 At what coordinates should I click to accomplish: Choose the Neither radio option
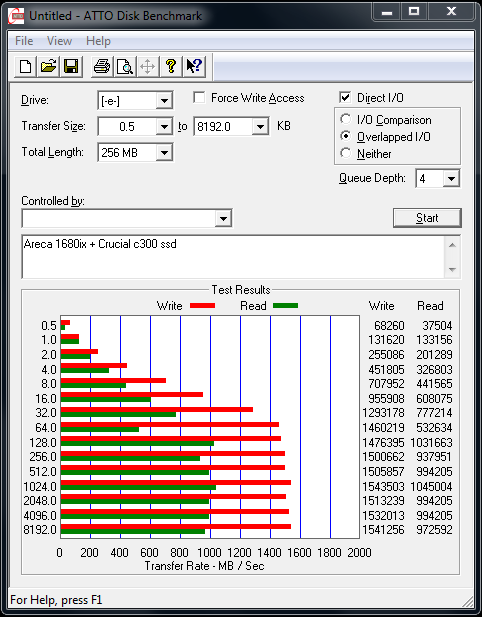(345, 153)
